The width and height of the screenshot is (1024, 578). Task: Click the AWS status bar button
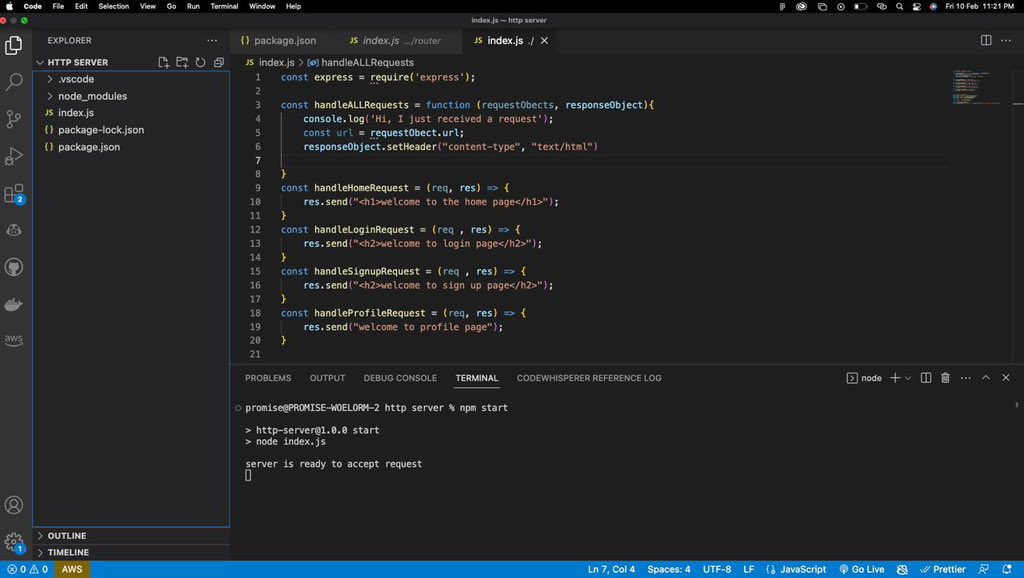tap(72, 570)
